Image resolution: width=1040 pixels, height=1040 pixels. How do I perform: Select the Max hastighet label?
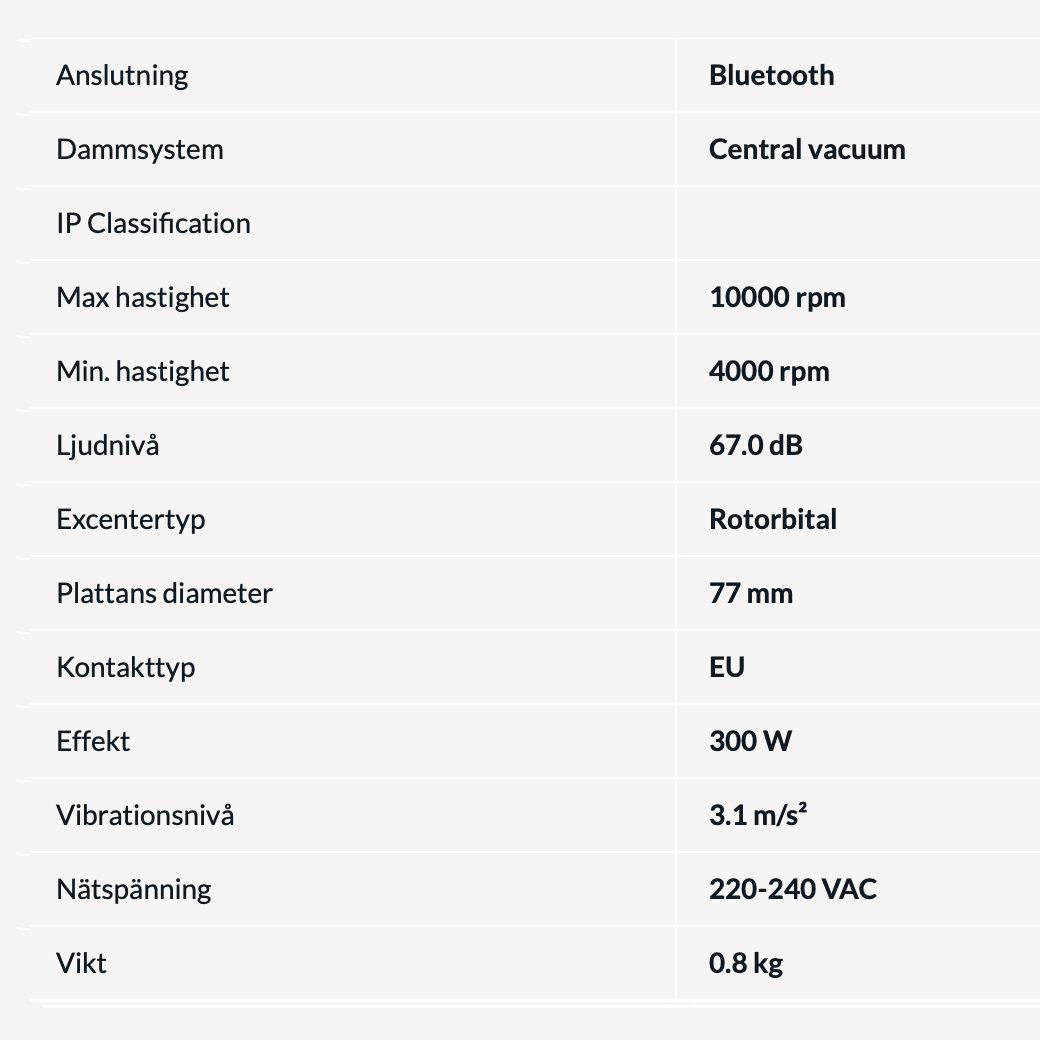coord(143,298)
